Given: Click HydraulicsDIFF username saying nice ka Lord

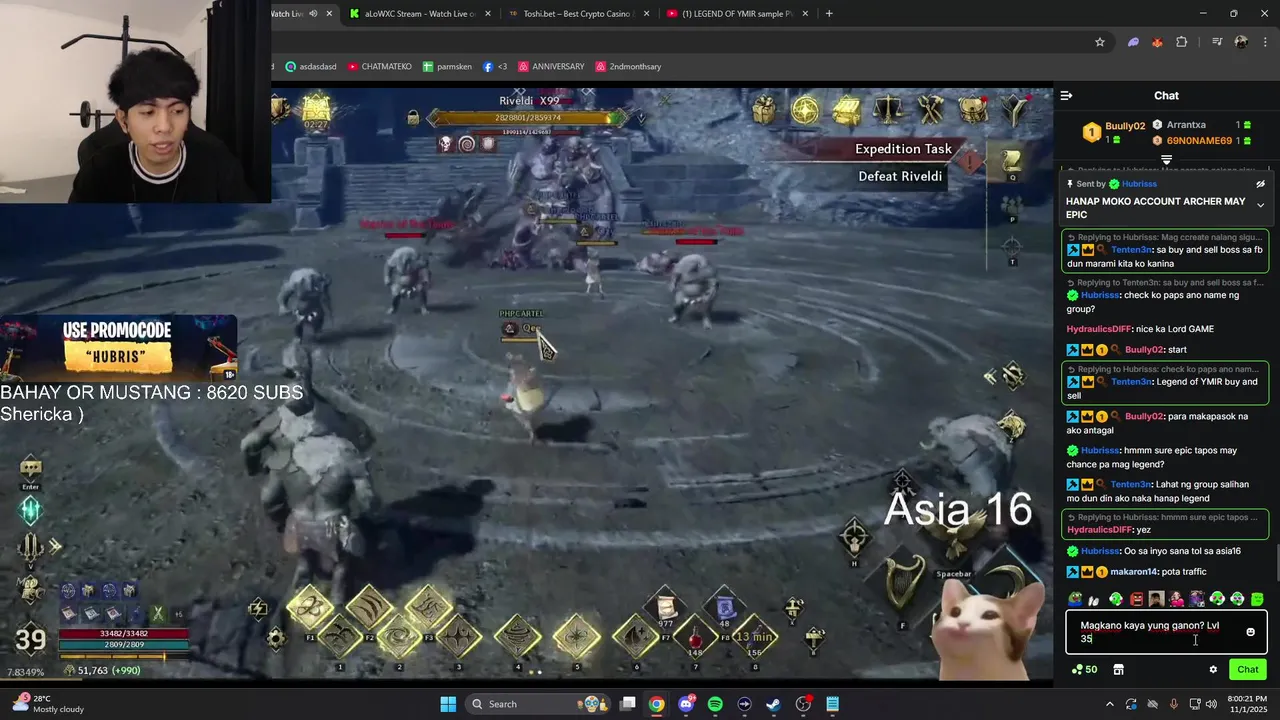Looking at the screenshot, I should (x=1099, y=329).
